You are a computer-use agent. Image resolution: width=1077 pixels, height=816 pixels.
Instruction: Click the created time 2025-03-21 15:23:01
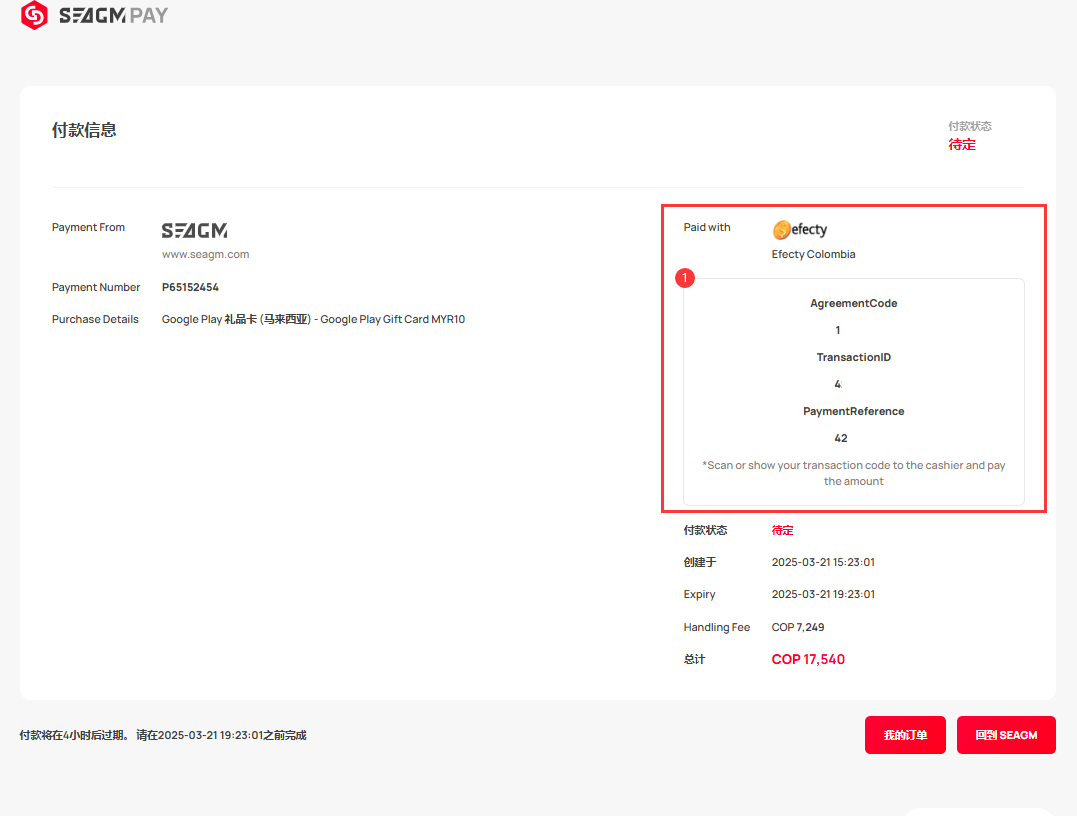coord(823,562)
